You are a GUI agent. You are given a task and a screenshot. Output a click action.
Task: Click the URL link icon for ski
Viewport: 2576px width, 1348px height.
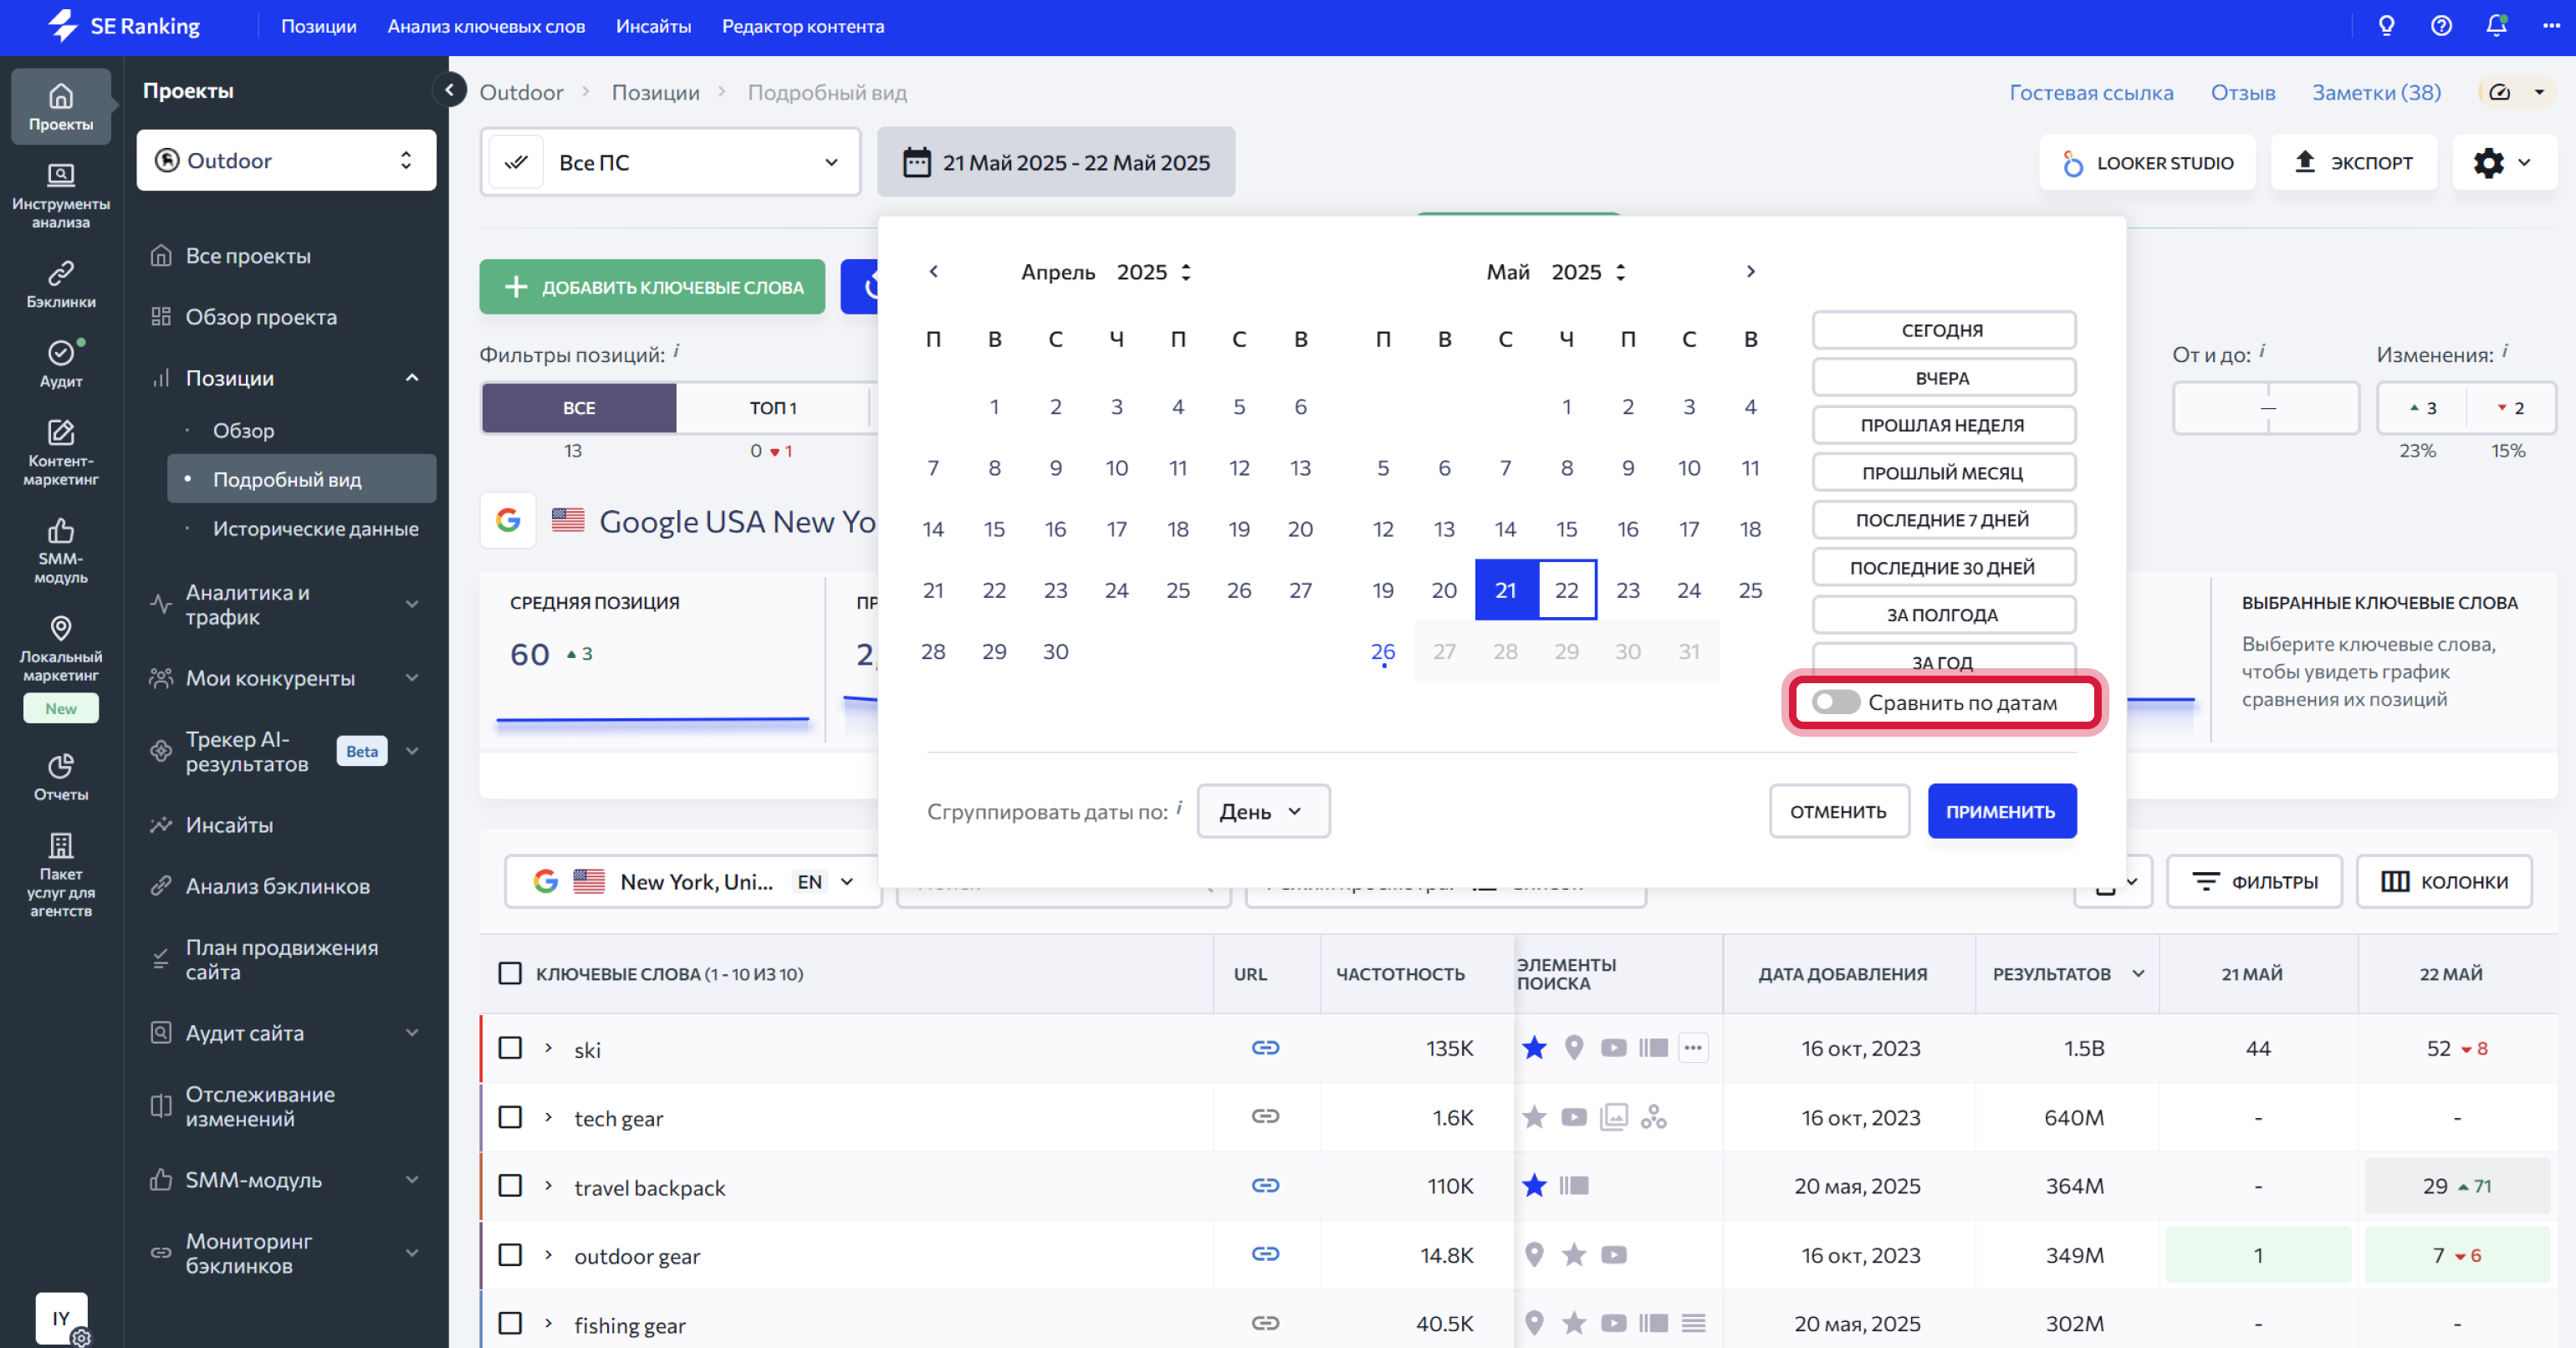[1265, 1048]
